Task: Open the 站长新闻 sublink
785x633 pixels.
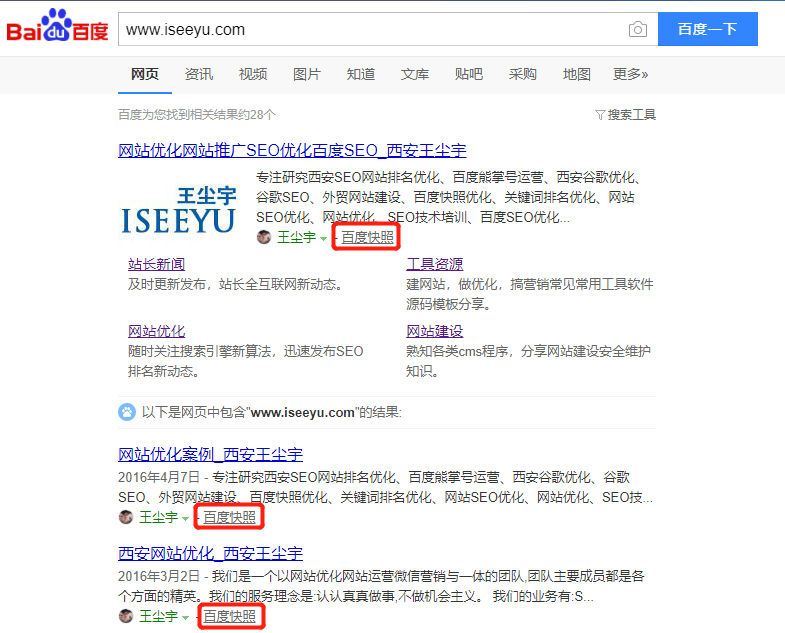Action: coord(157,264)
